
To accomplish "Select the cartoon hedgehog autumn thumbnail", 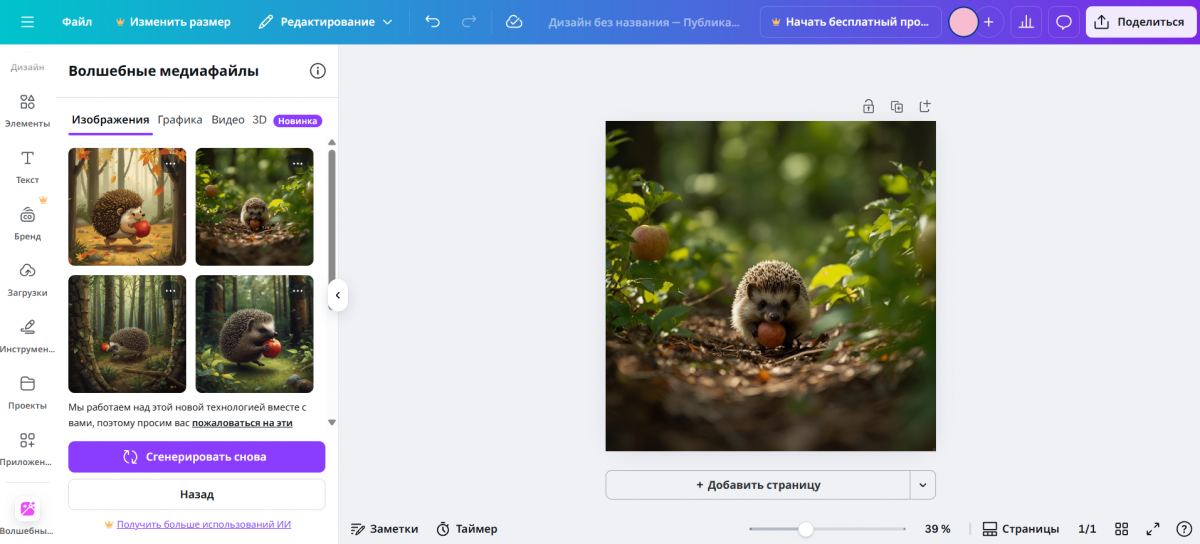I will (127, 207).
